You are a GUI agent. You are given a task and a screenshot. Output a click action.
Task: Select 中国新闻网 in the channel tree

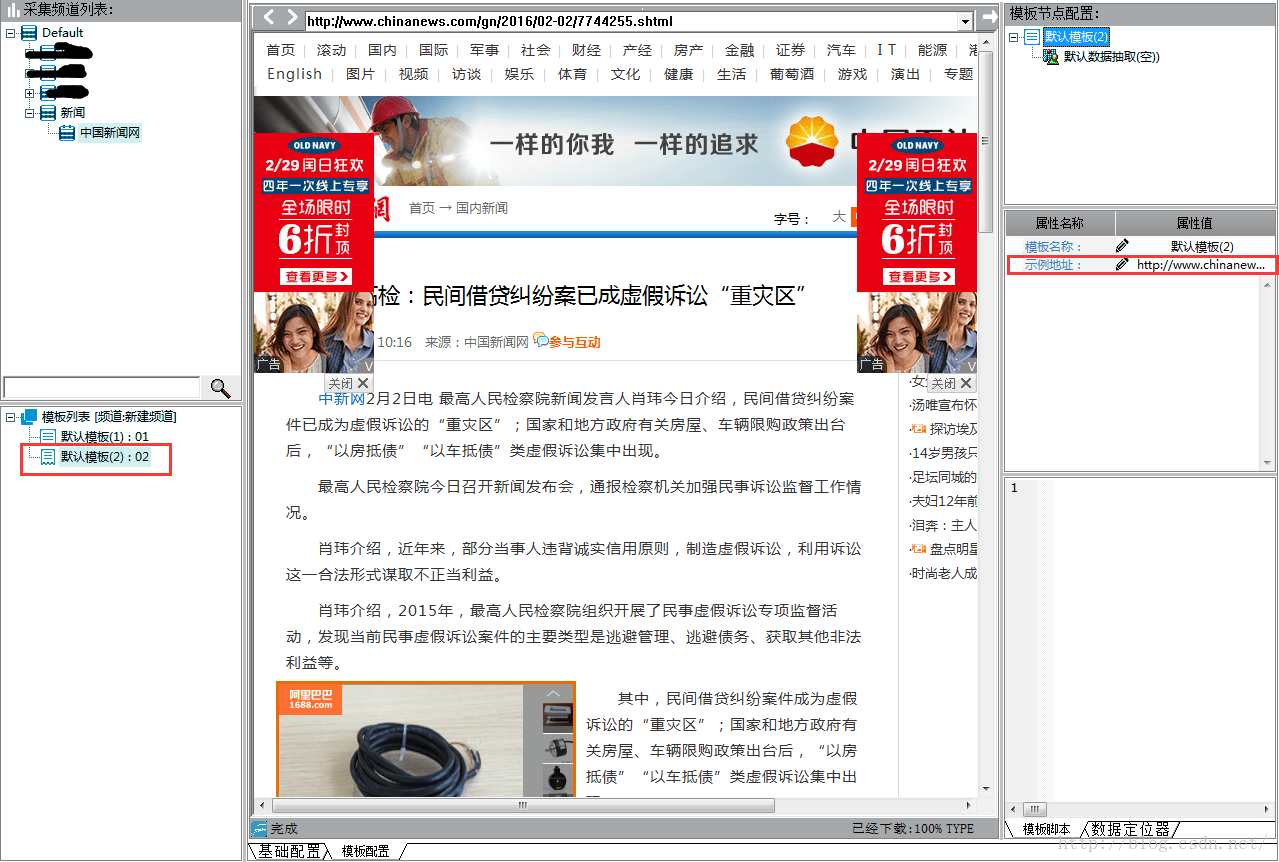(x=110, y=133)
